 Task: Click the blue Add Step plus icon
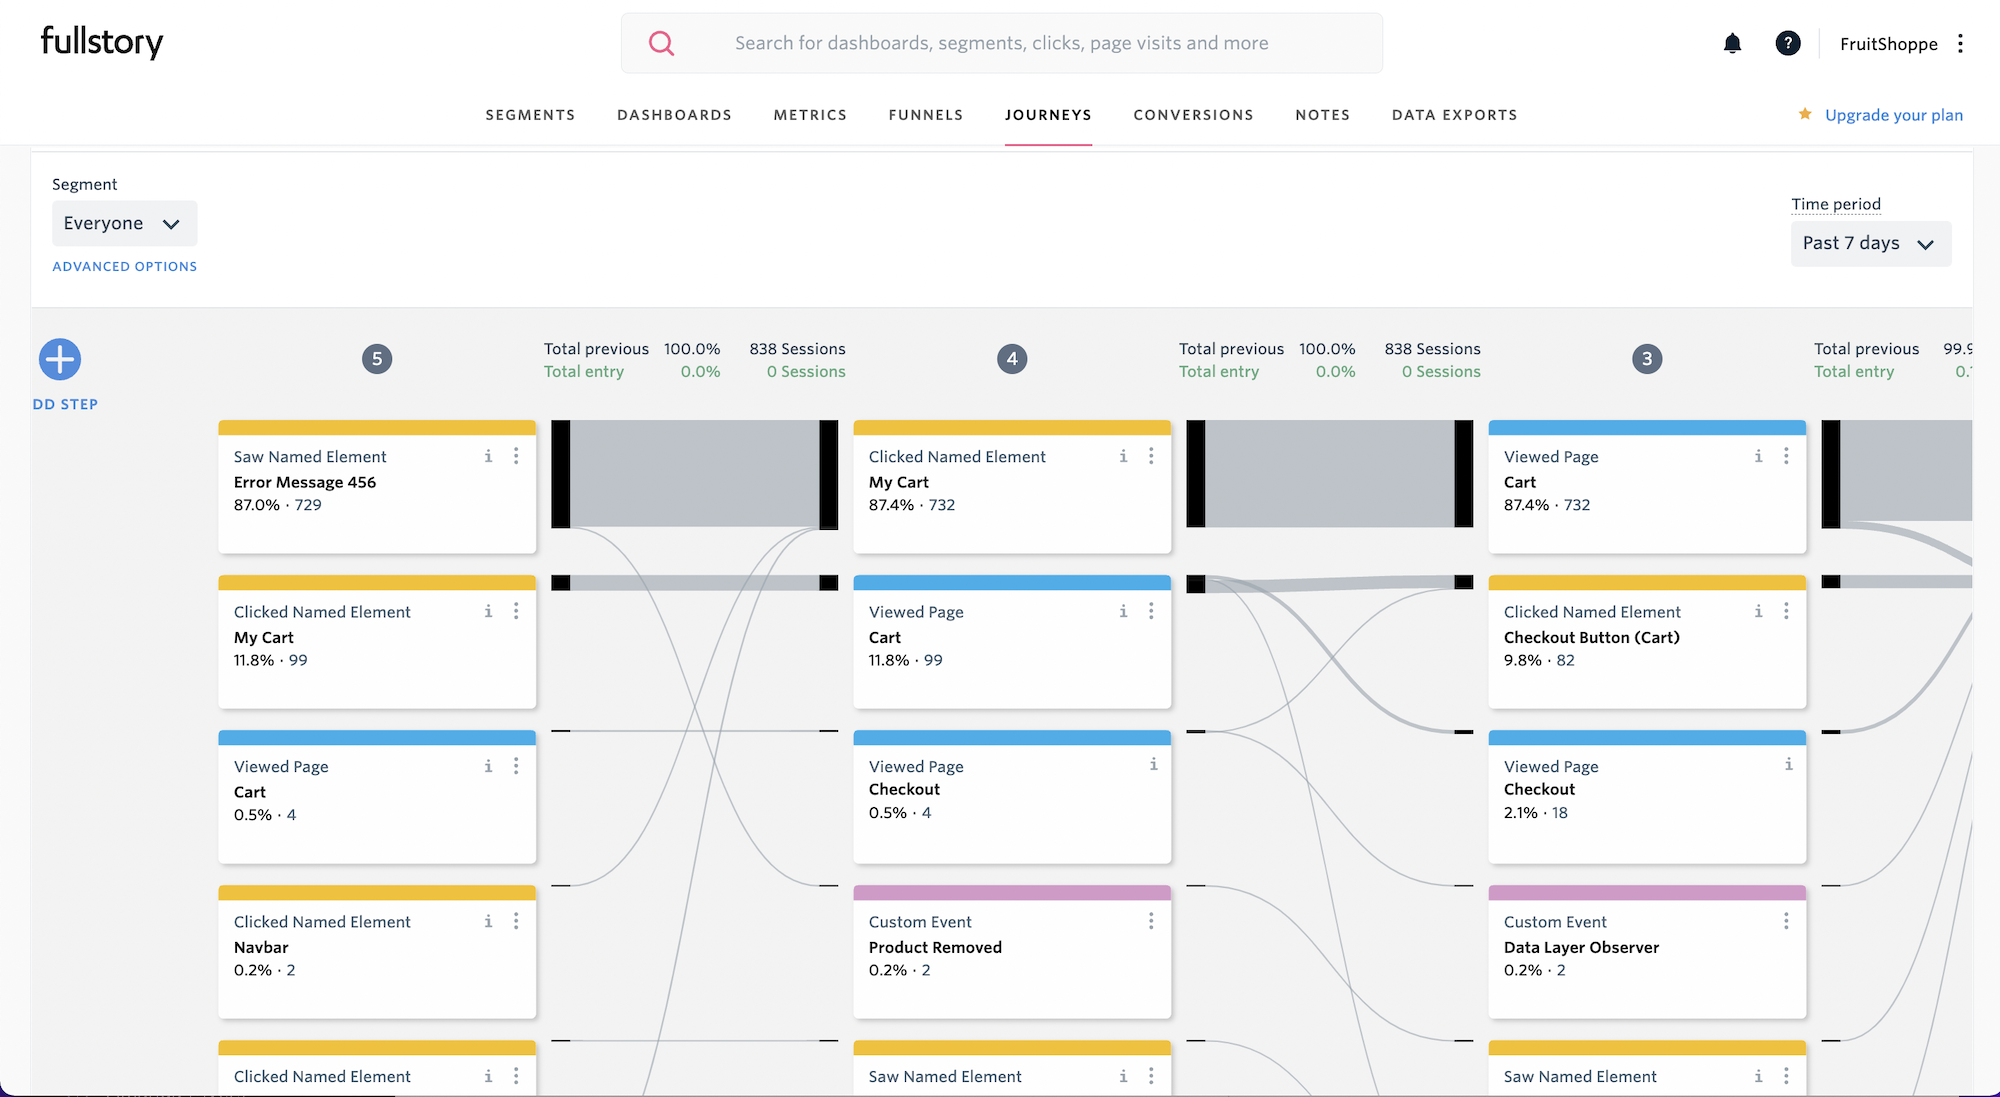pos(60,359)
